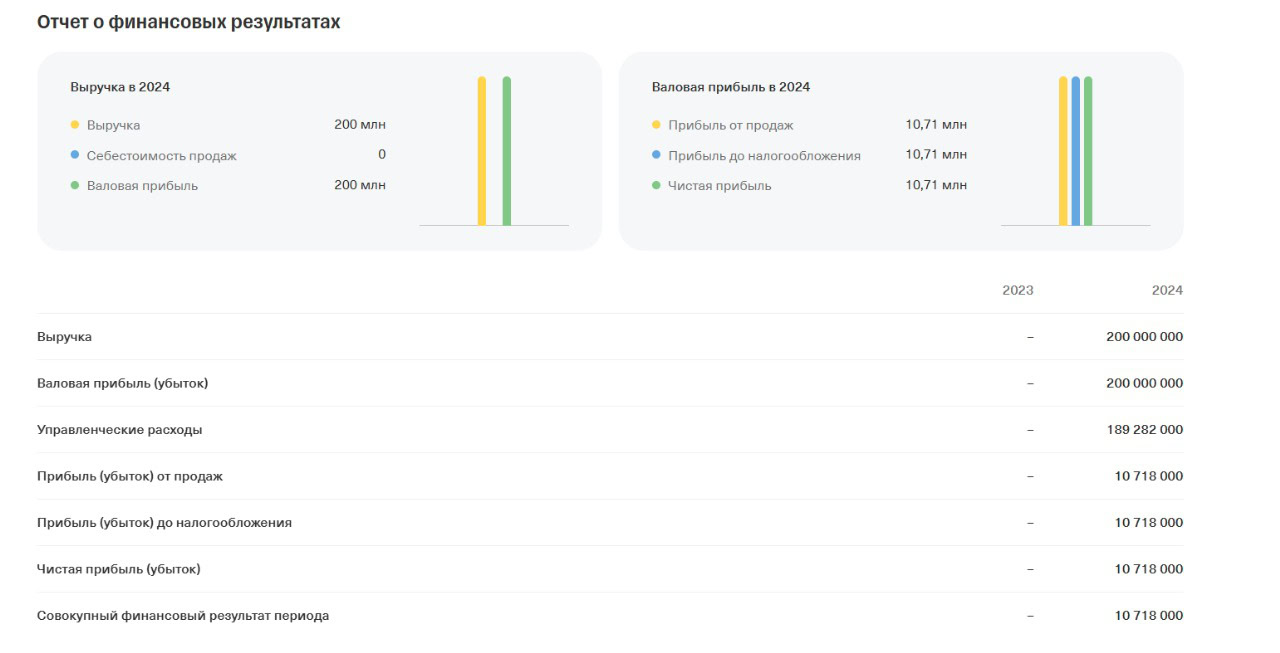
Task: Select green bar in Валовая прибыль в 2024 chart
Action: [1088, 150]
